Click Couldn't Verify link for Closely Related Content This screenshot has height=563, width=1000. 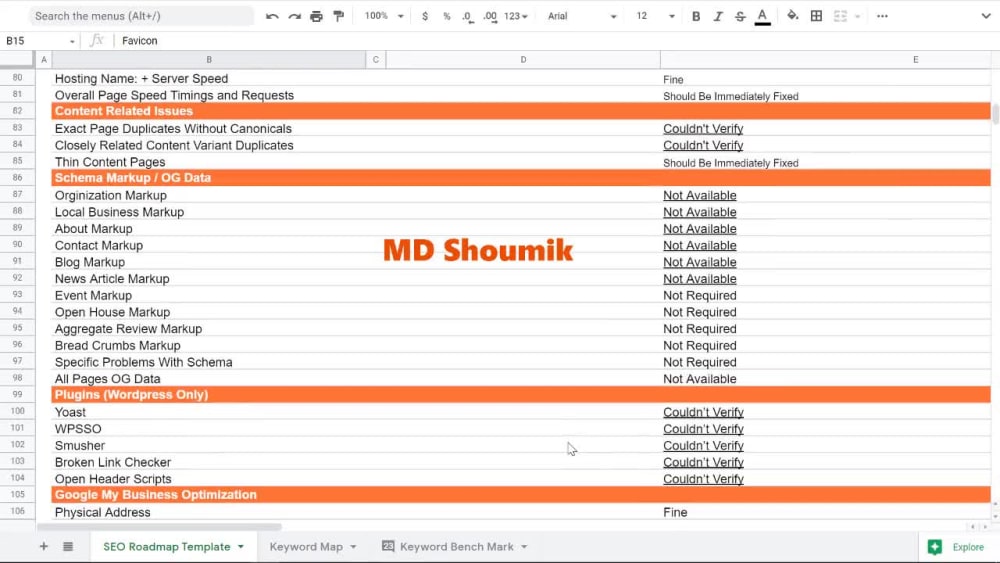click(703, 145)
